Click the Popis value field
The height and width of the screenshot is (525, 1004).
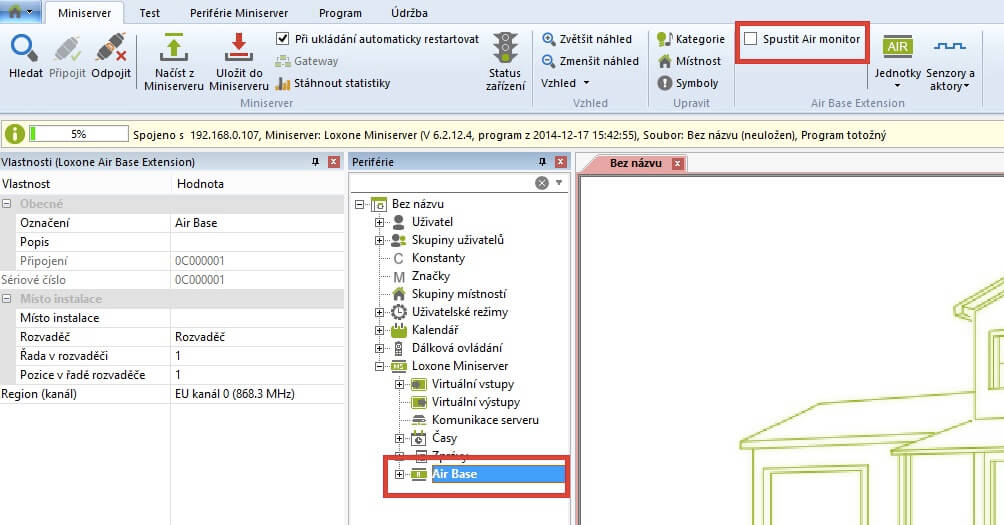(x=256, y=242)
